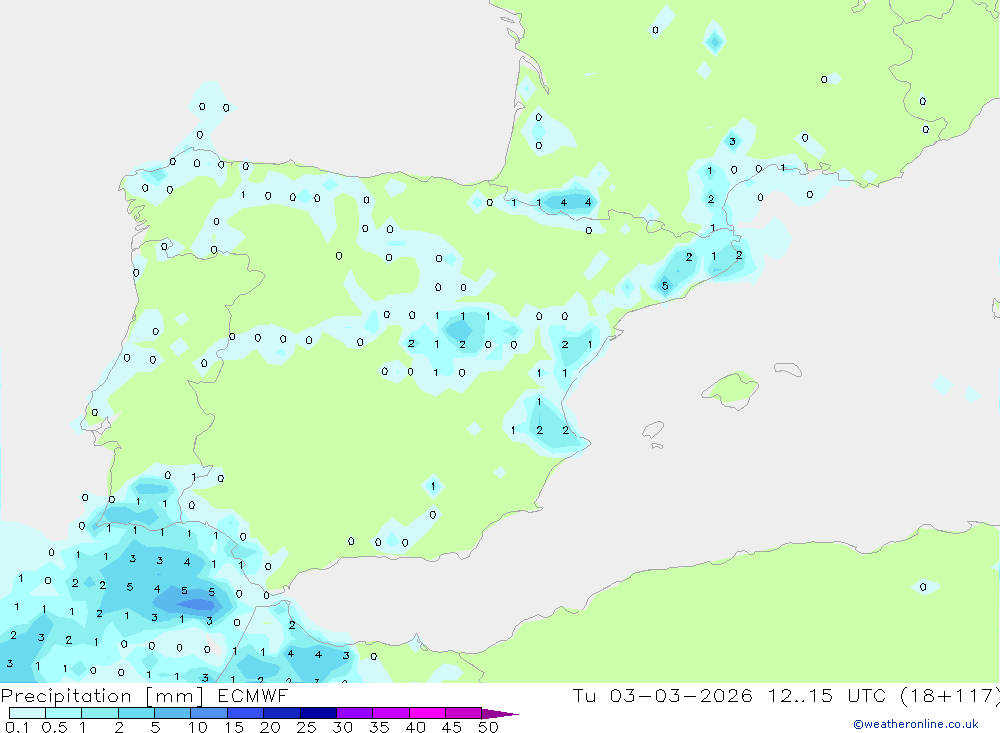Click the 20 to 25 mm legend swatch
The width and height of the screenshot is (1000, 733).
click(x=282, y=713)
